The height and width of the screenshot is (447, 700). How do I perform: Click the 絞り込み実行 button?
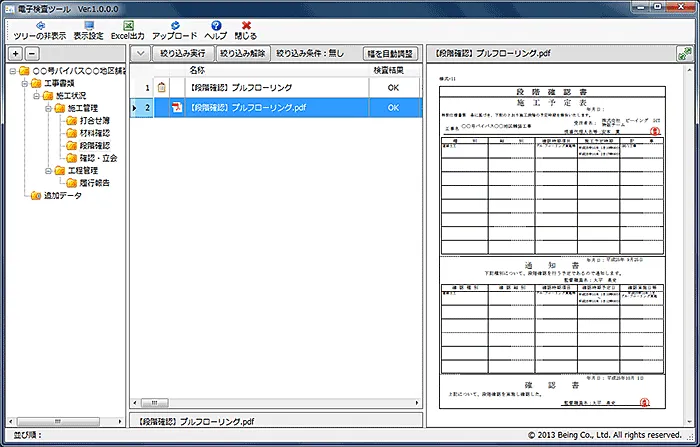pos(183,52)
